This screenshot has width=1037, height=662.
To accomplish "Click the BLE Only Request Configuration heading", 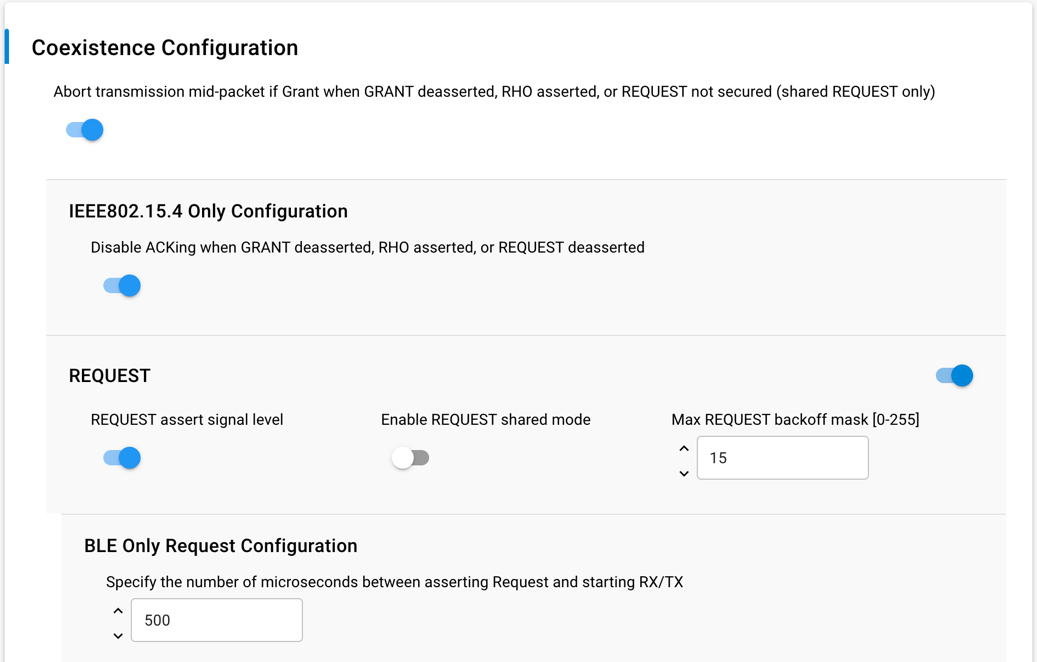I will 220,546.
